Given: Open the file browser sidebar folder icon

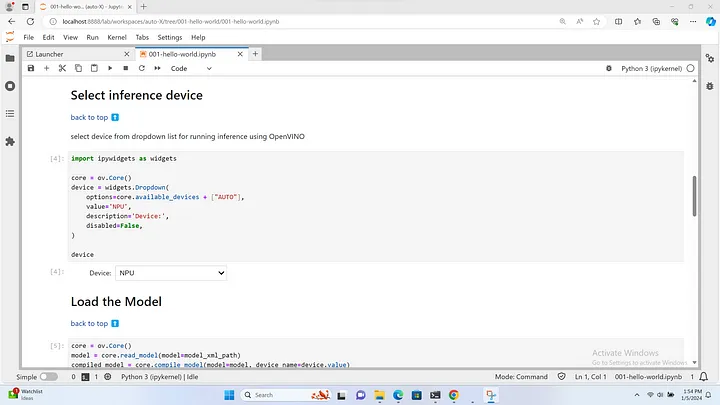Looking at the screenshot, I should (10, 58).
